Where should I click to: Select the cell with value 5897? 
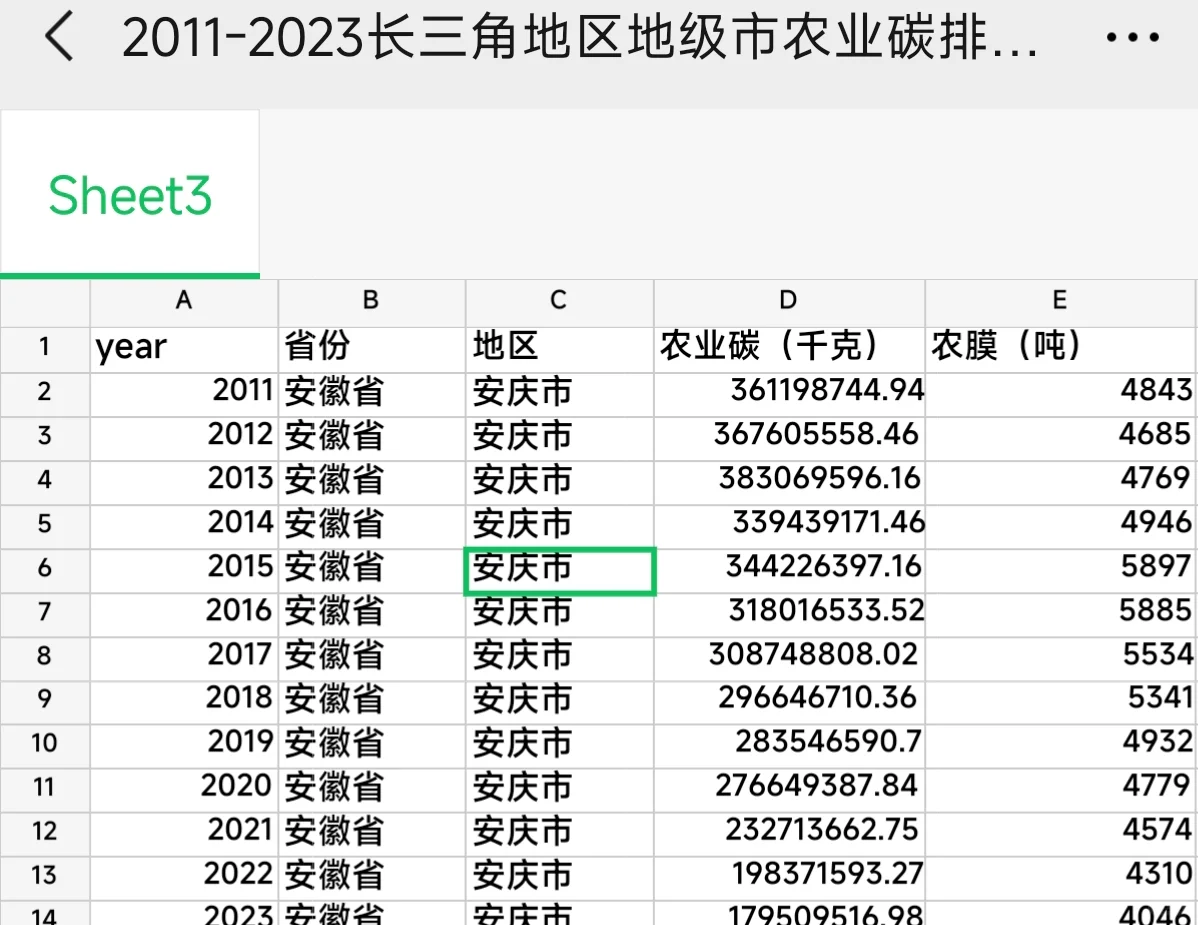pos(1059,570)
